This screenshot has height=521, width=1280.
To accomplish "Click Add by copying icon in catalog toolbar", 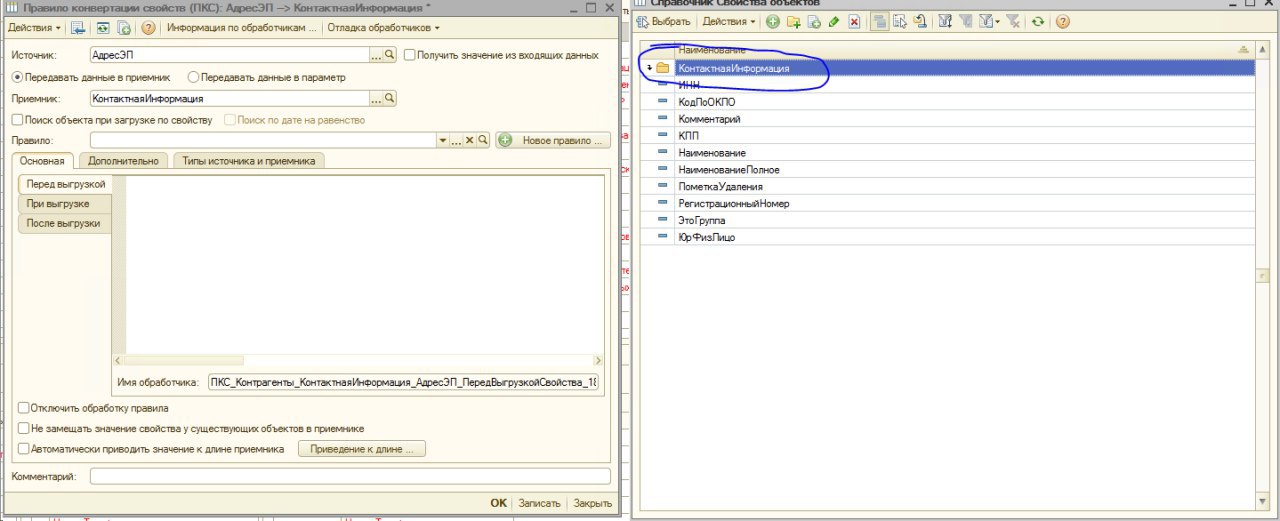I will coord(814,21).
